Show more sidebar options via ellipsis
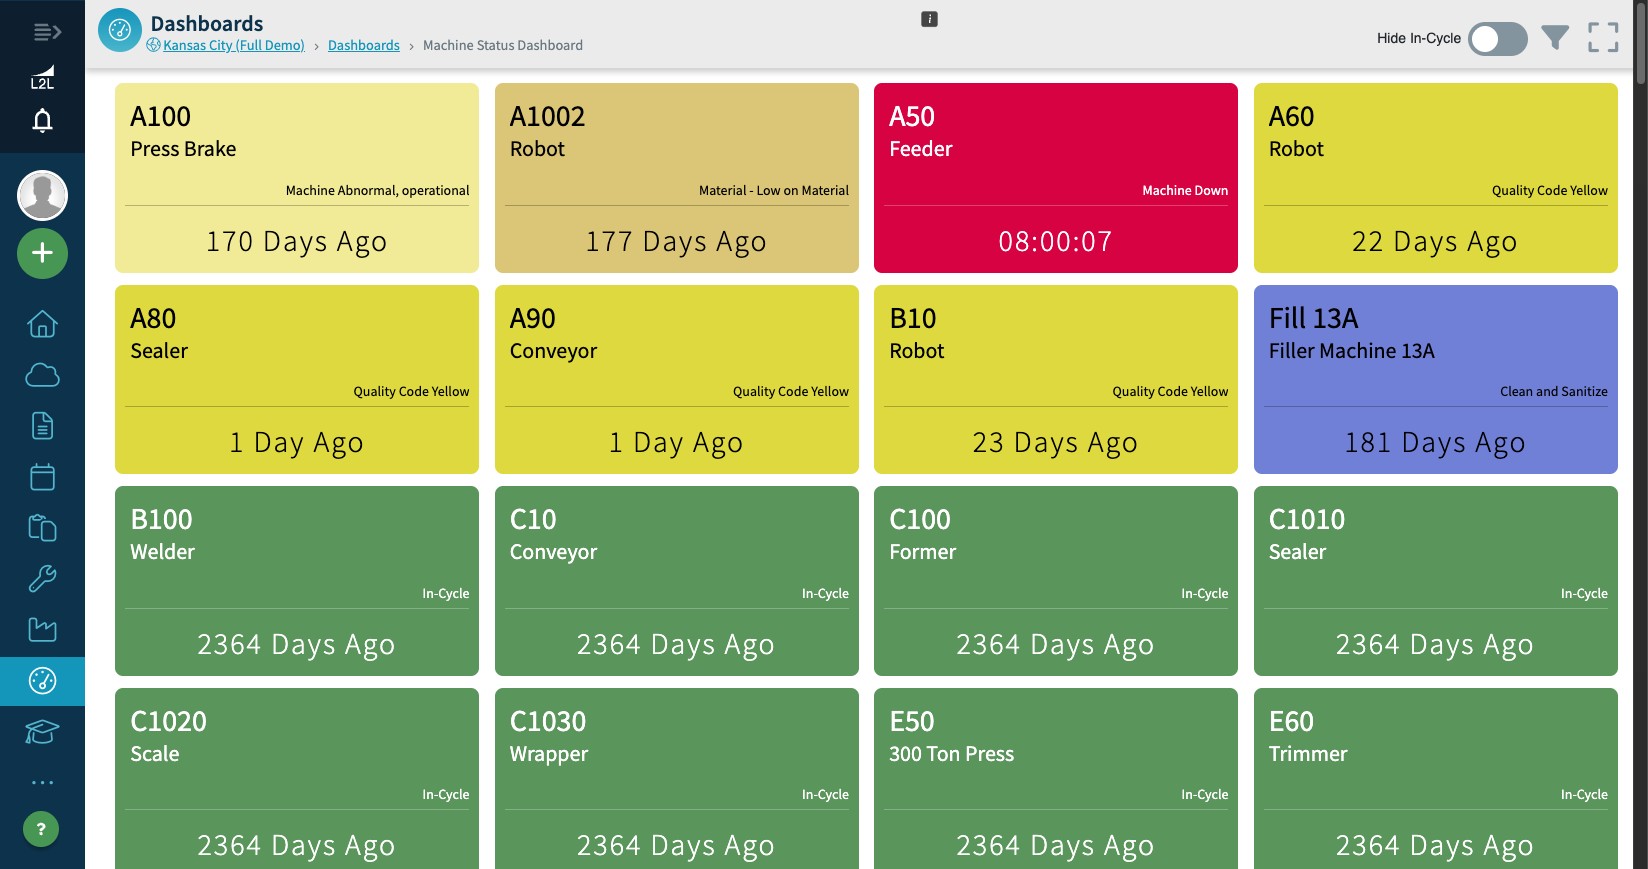Screen dimensions: 1648x869 [42, 783]
